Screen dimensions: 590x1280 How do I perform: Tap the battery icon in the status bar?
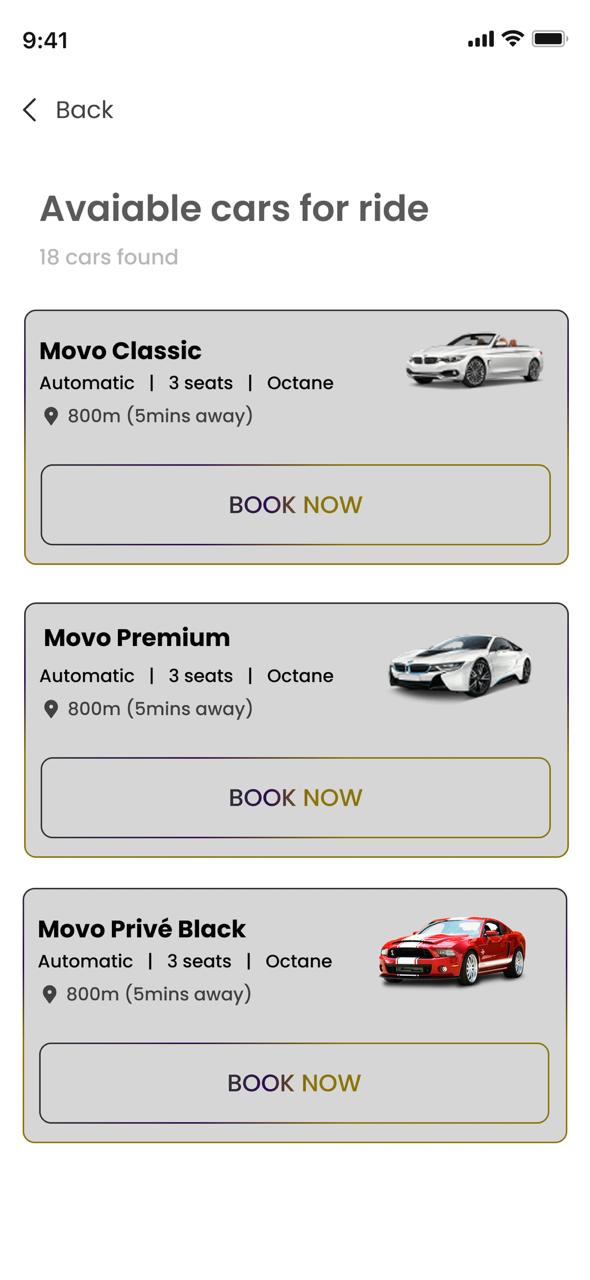tap(548, 38)
